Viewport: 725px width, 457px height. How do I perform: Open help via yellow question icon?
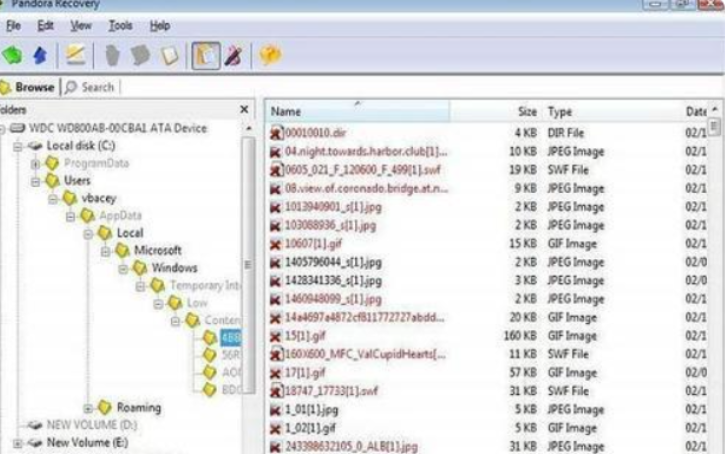[269, 56]
